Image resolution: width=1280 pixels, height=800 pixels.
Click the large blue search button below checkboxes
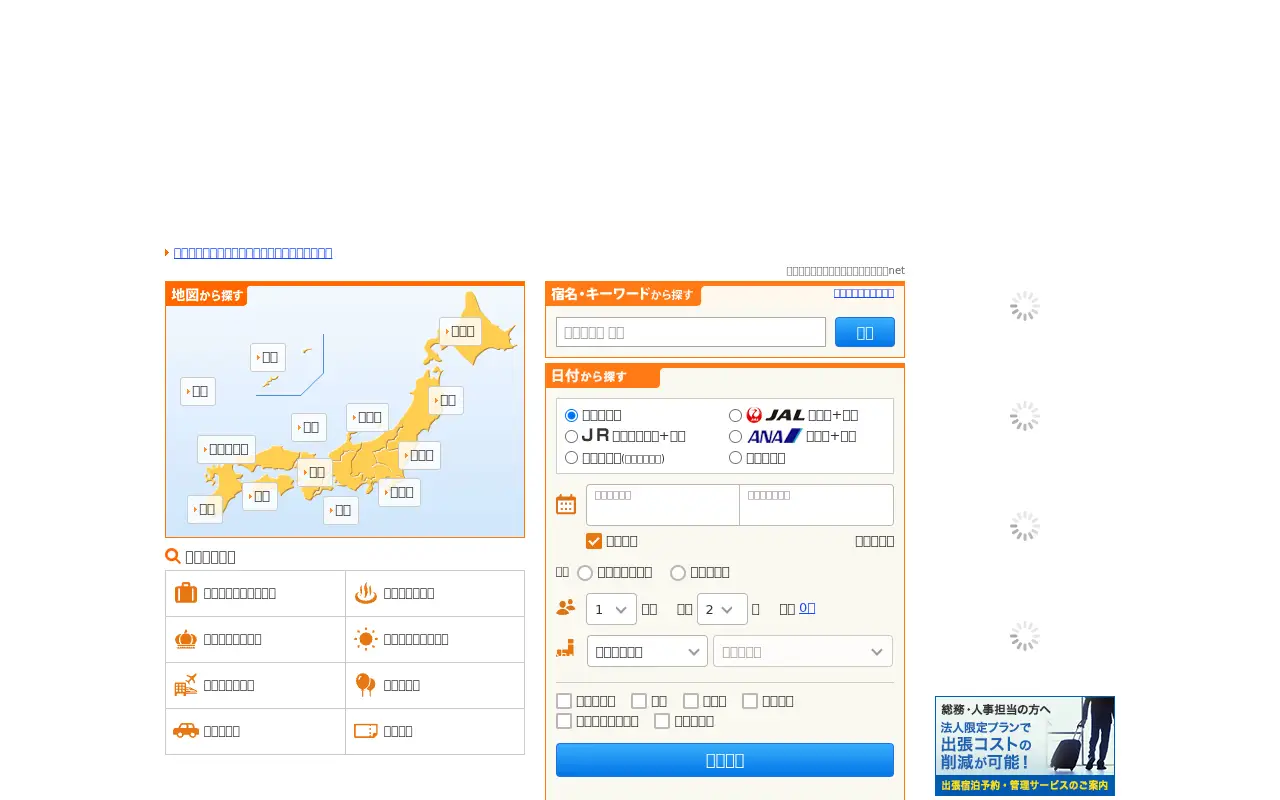pos(725,760)
